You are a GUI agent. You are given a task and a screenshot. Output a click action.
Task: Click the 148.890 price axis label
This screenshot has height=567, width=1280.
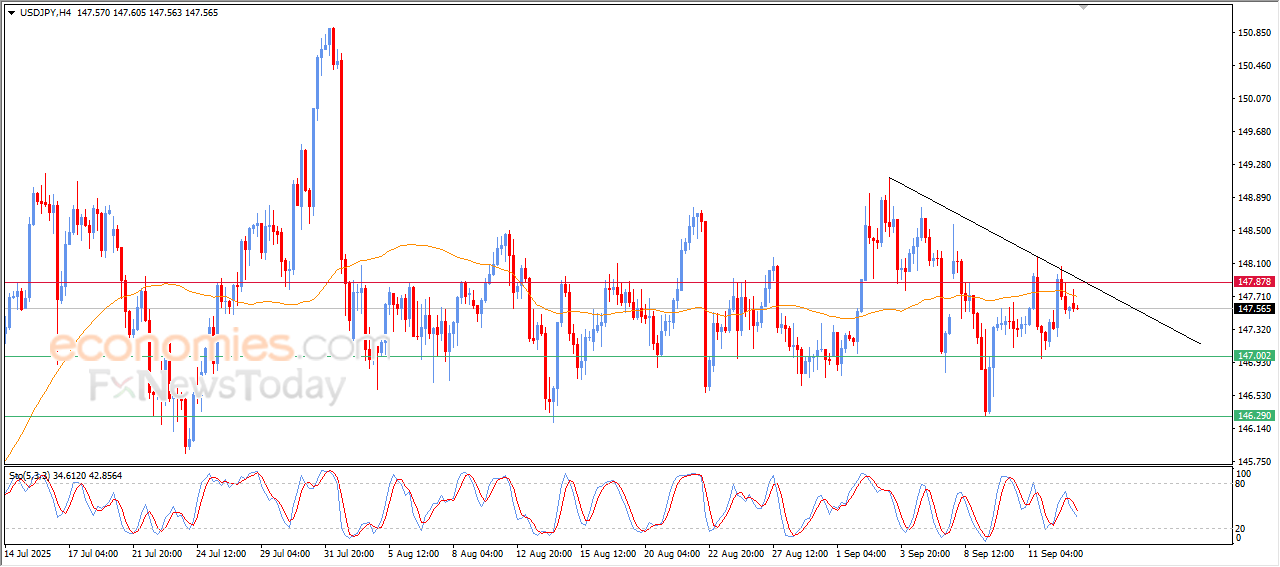(x=1254, y=198)
